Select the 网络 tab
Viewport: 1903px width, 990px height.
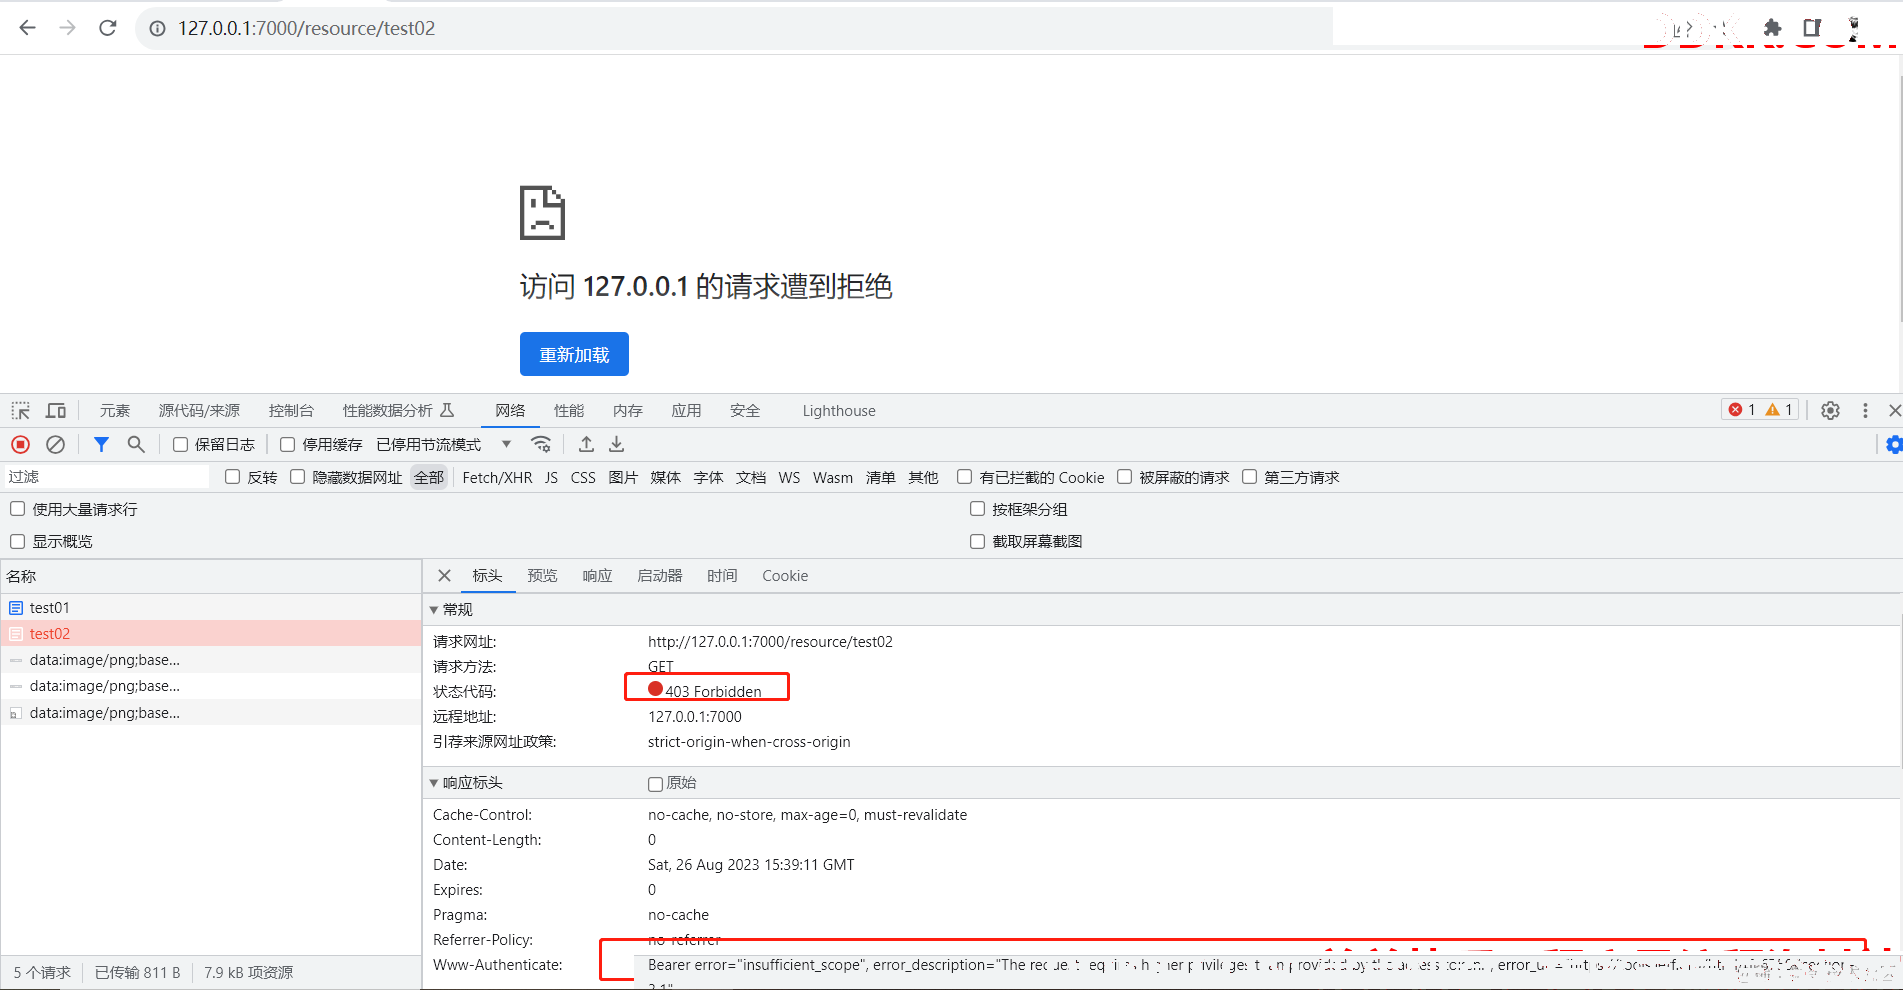click(x=510, y=411)
